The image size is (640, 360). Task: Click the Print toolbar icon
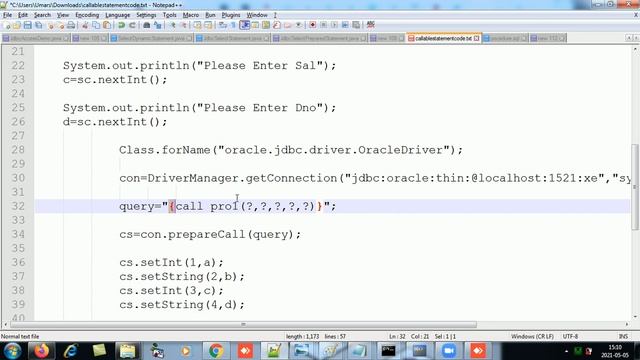71,25
